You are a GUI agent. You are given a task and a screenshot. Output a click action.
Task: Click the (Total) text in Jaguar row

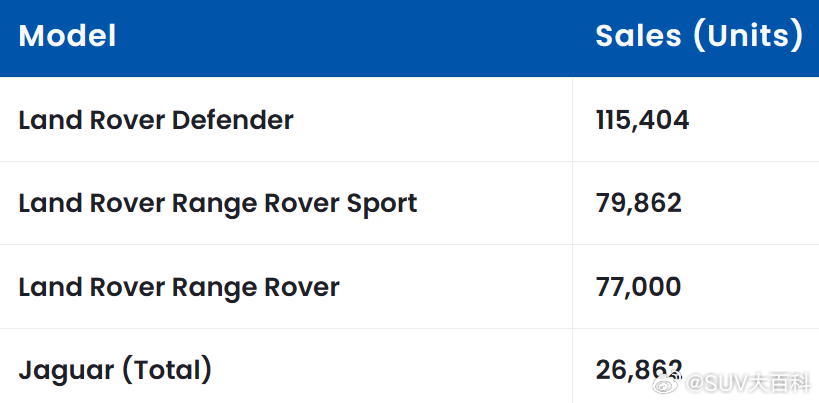coord(167,370)
